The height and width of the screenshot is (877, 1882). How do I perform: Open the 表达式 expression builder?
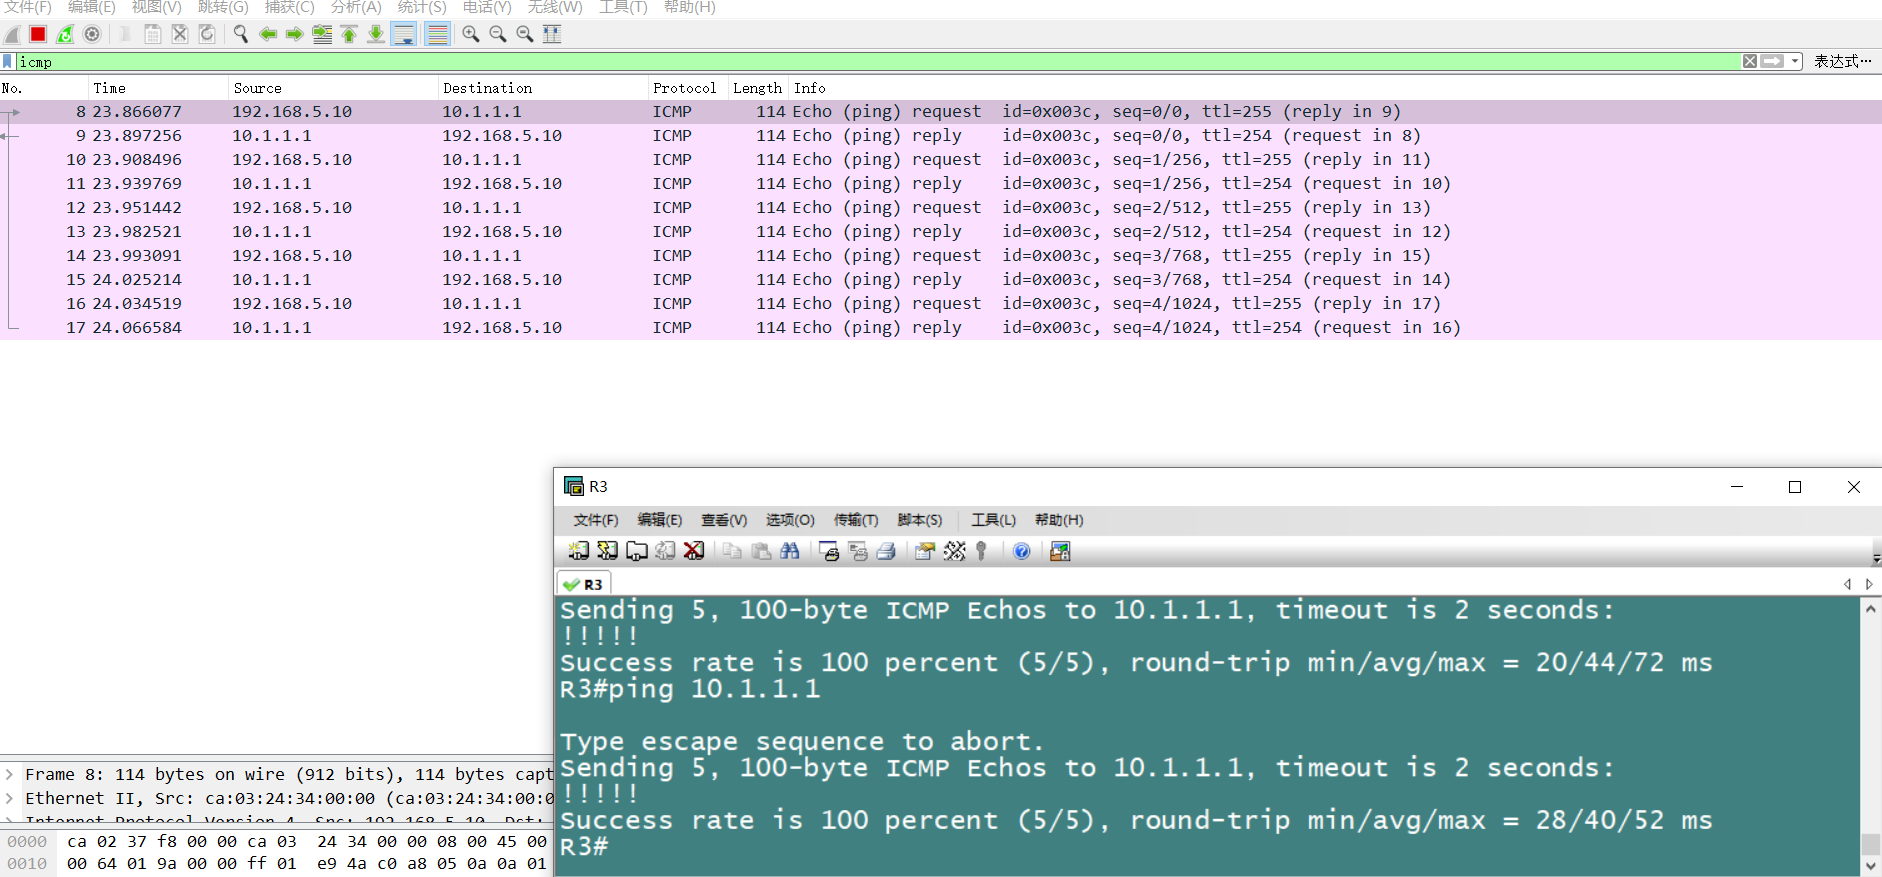[x=1842, y=61]
